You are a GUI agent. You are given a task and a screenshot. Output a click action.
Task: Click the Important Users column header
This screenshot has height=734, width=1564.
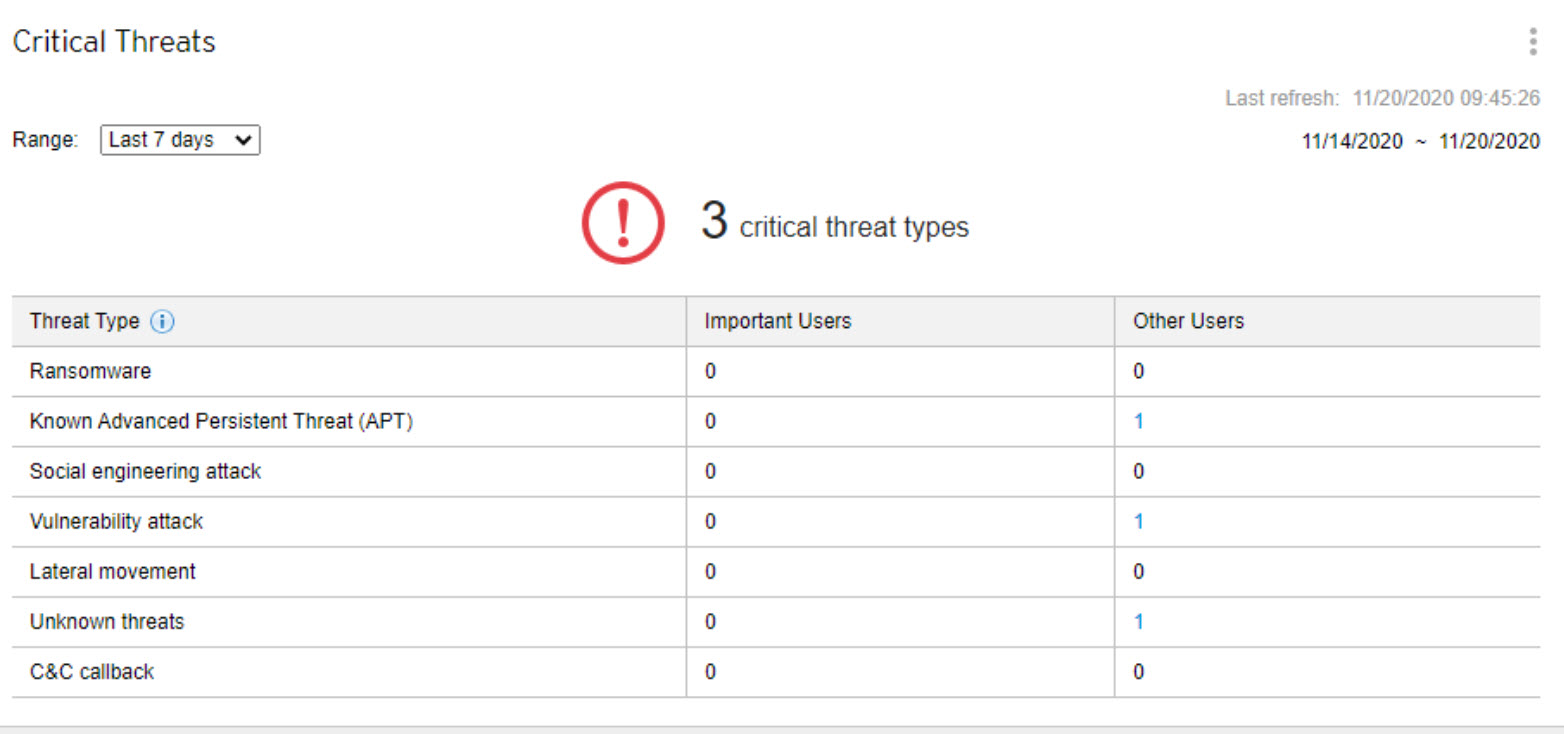776,321
